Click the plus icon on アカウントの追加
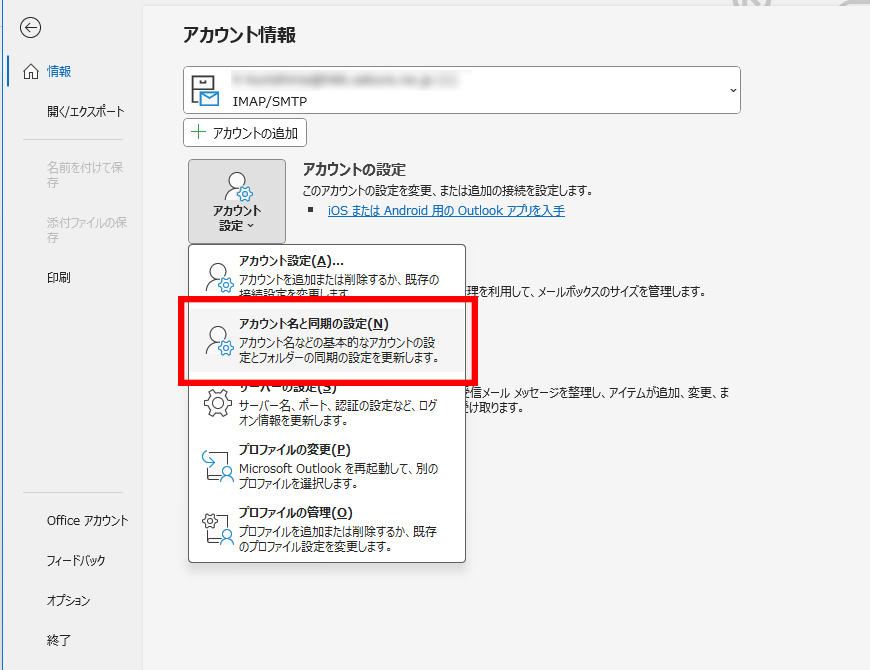The height and width of the screenshot is (670, 870). pyautogui.click(x=199, y=133)
